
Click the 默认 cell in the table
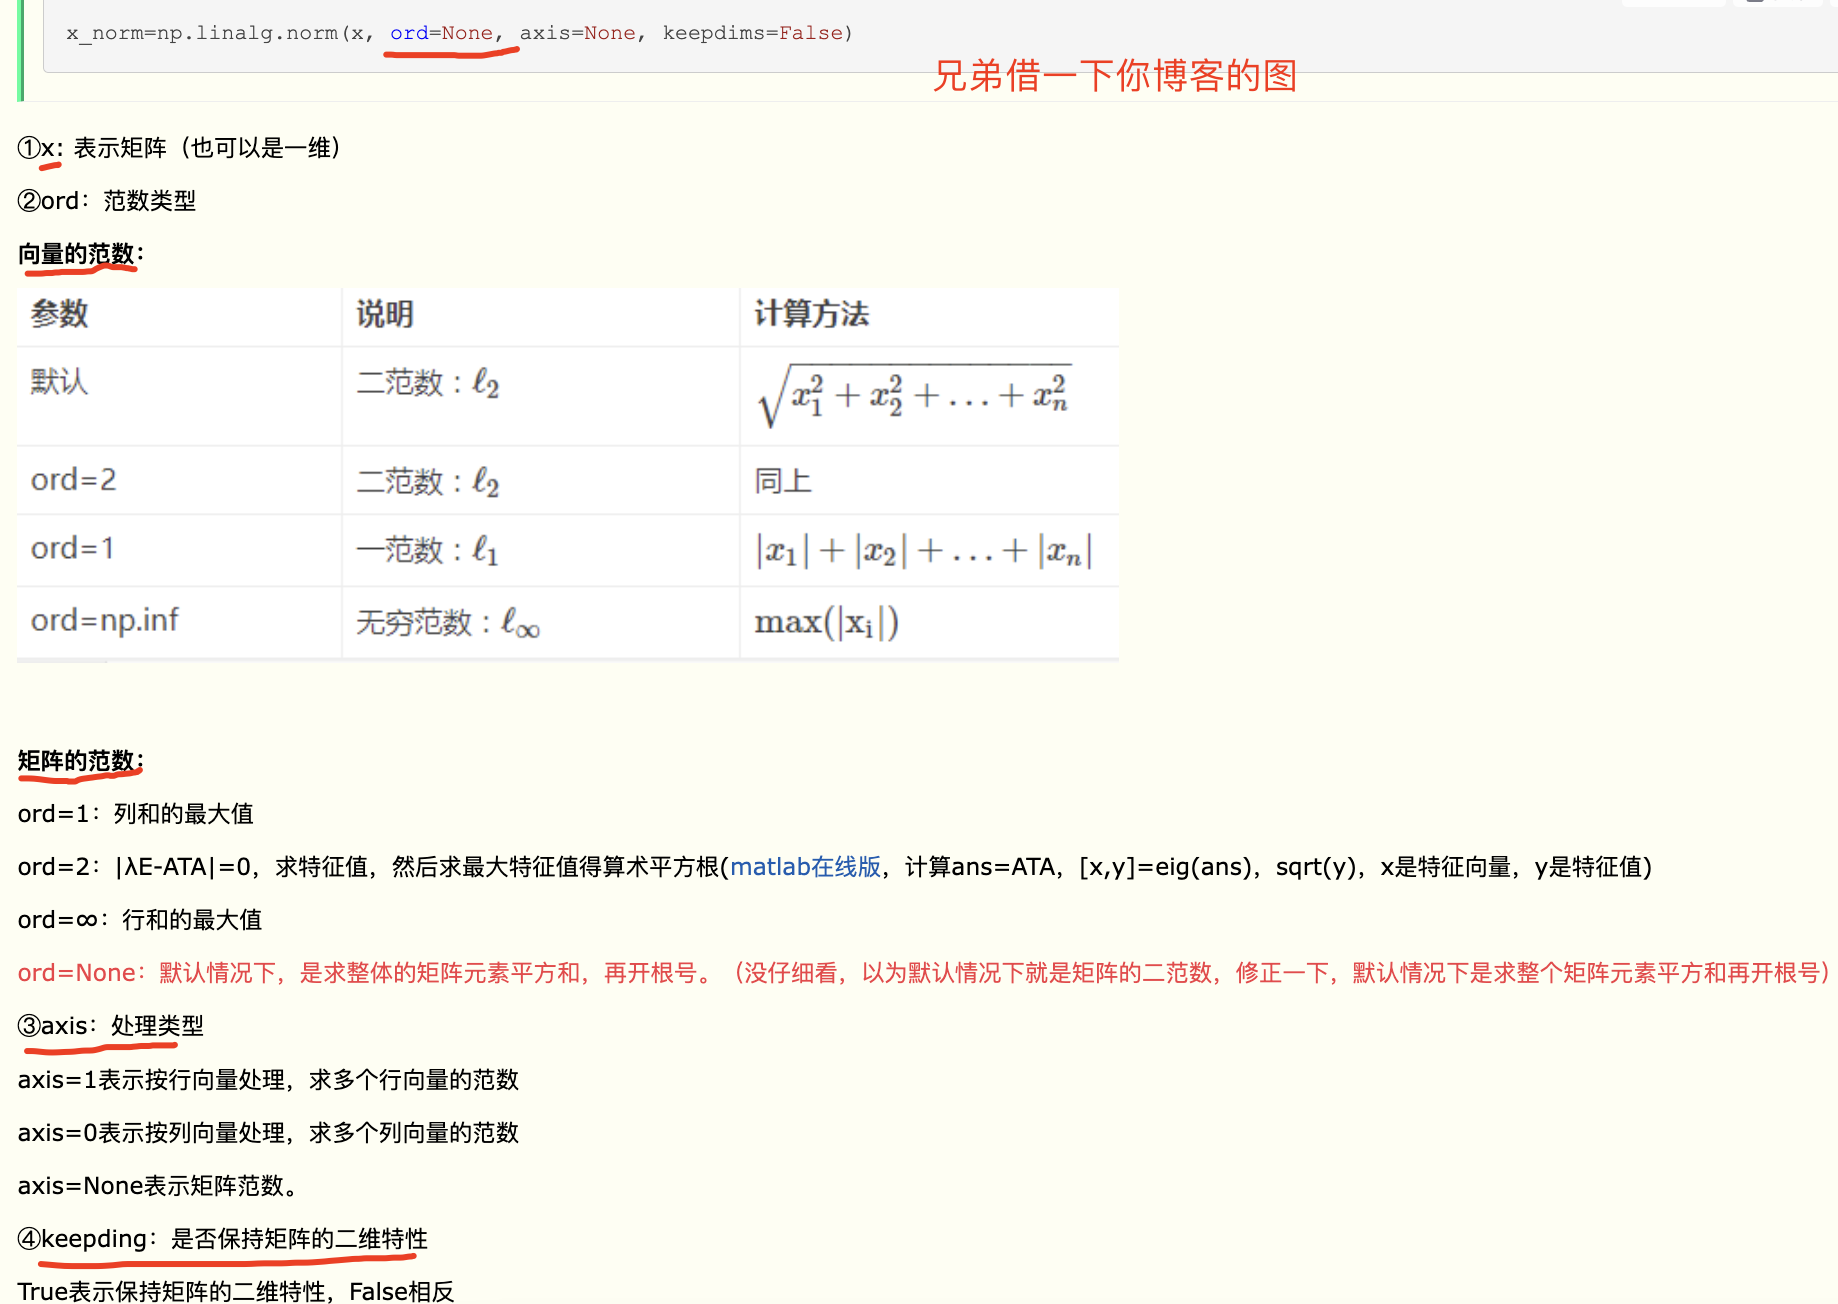60,381
